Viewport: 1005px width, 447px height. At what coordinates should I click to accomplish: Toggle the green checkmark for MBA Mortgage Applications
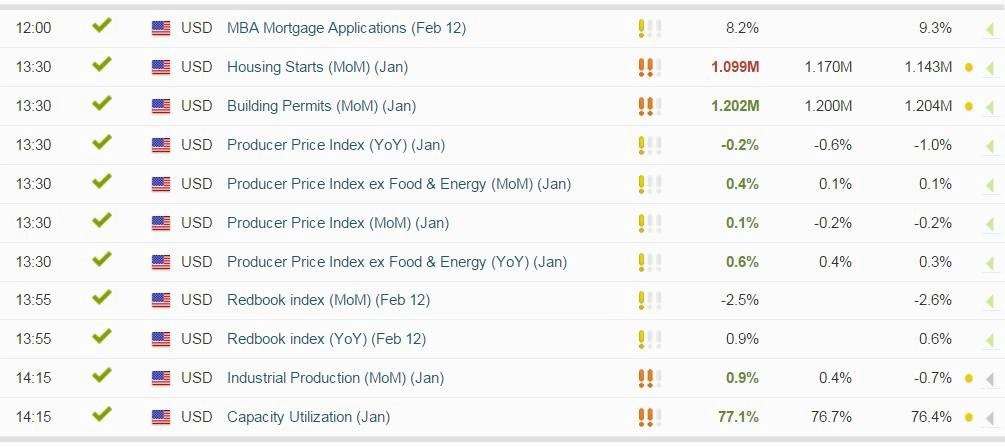point(101,26)
